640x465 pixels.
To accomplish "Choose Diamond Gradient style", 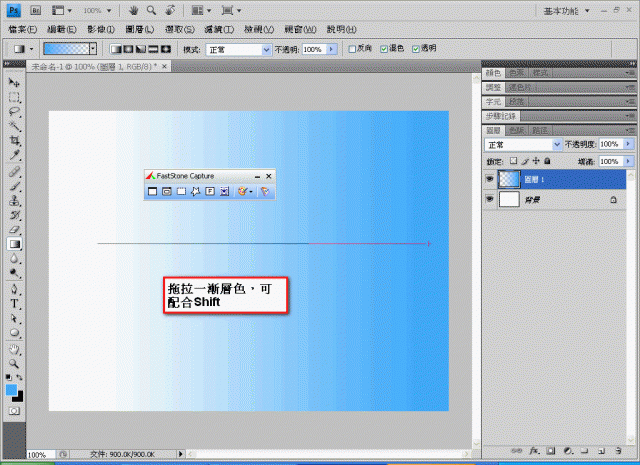I will tap(166, 49).
